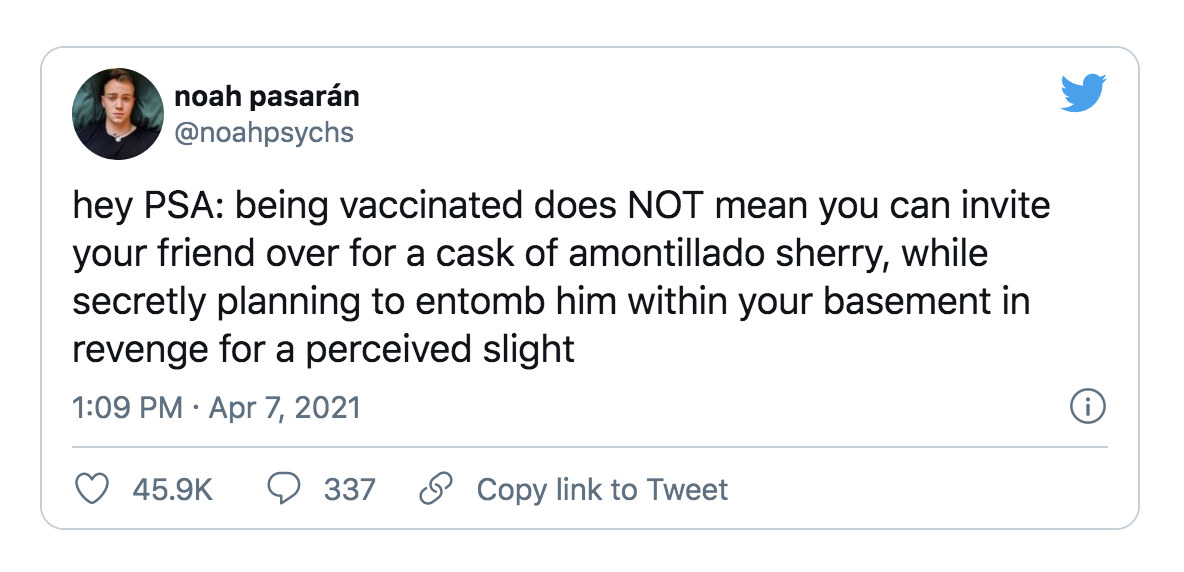Click the Twitter bird logo
This screenshot has height=572, width=1184.
pyautogui.click(x=1085, y=95)
